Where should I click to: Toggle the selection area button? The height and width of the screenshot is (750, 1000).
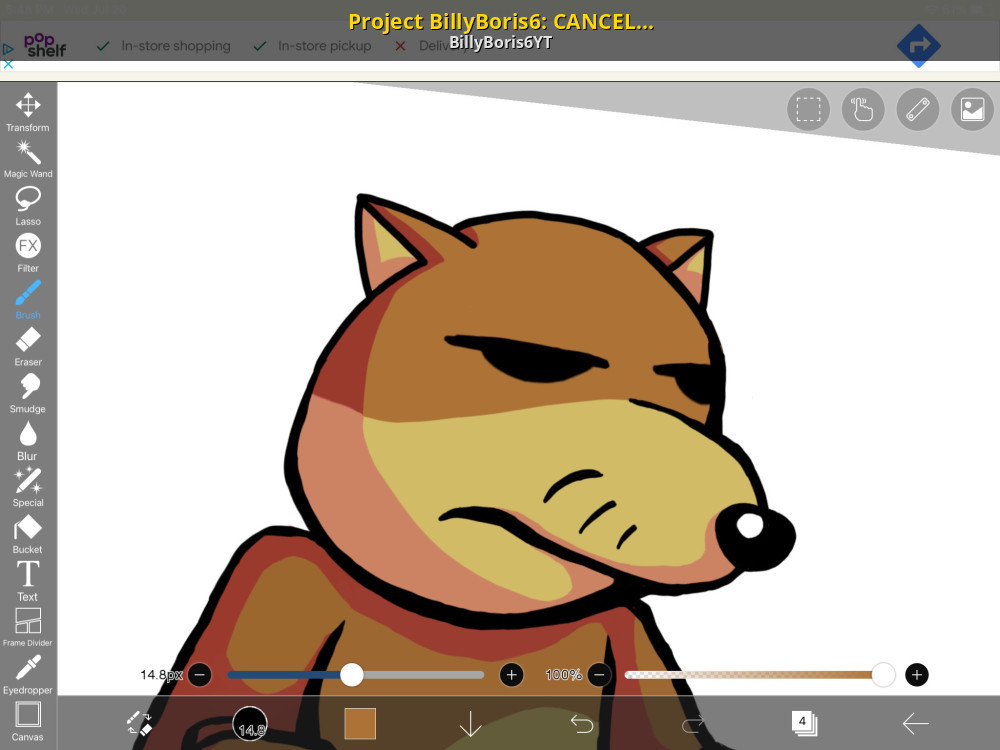pos(808,110)
